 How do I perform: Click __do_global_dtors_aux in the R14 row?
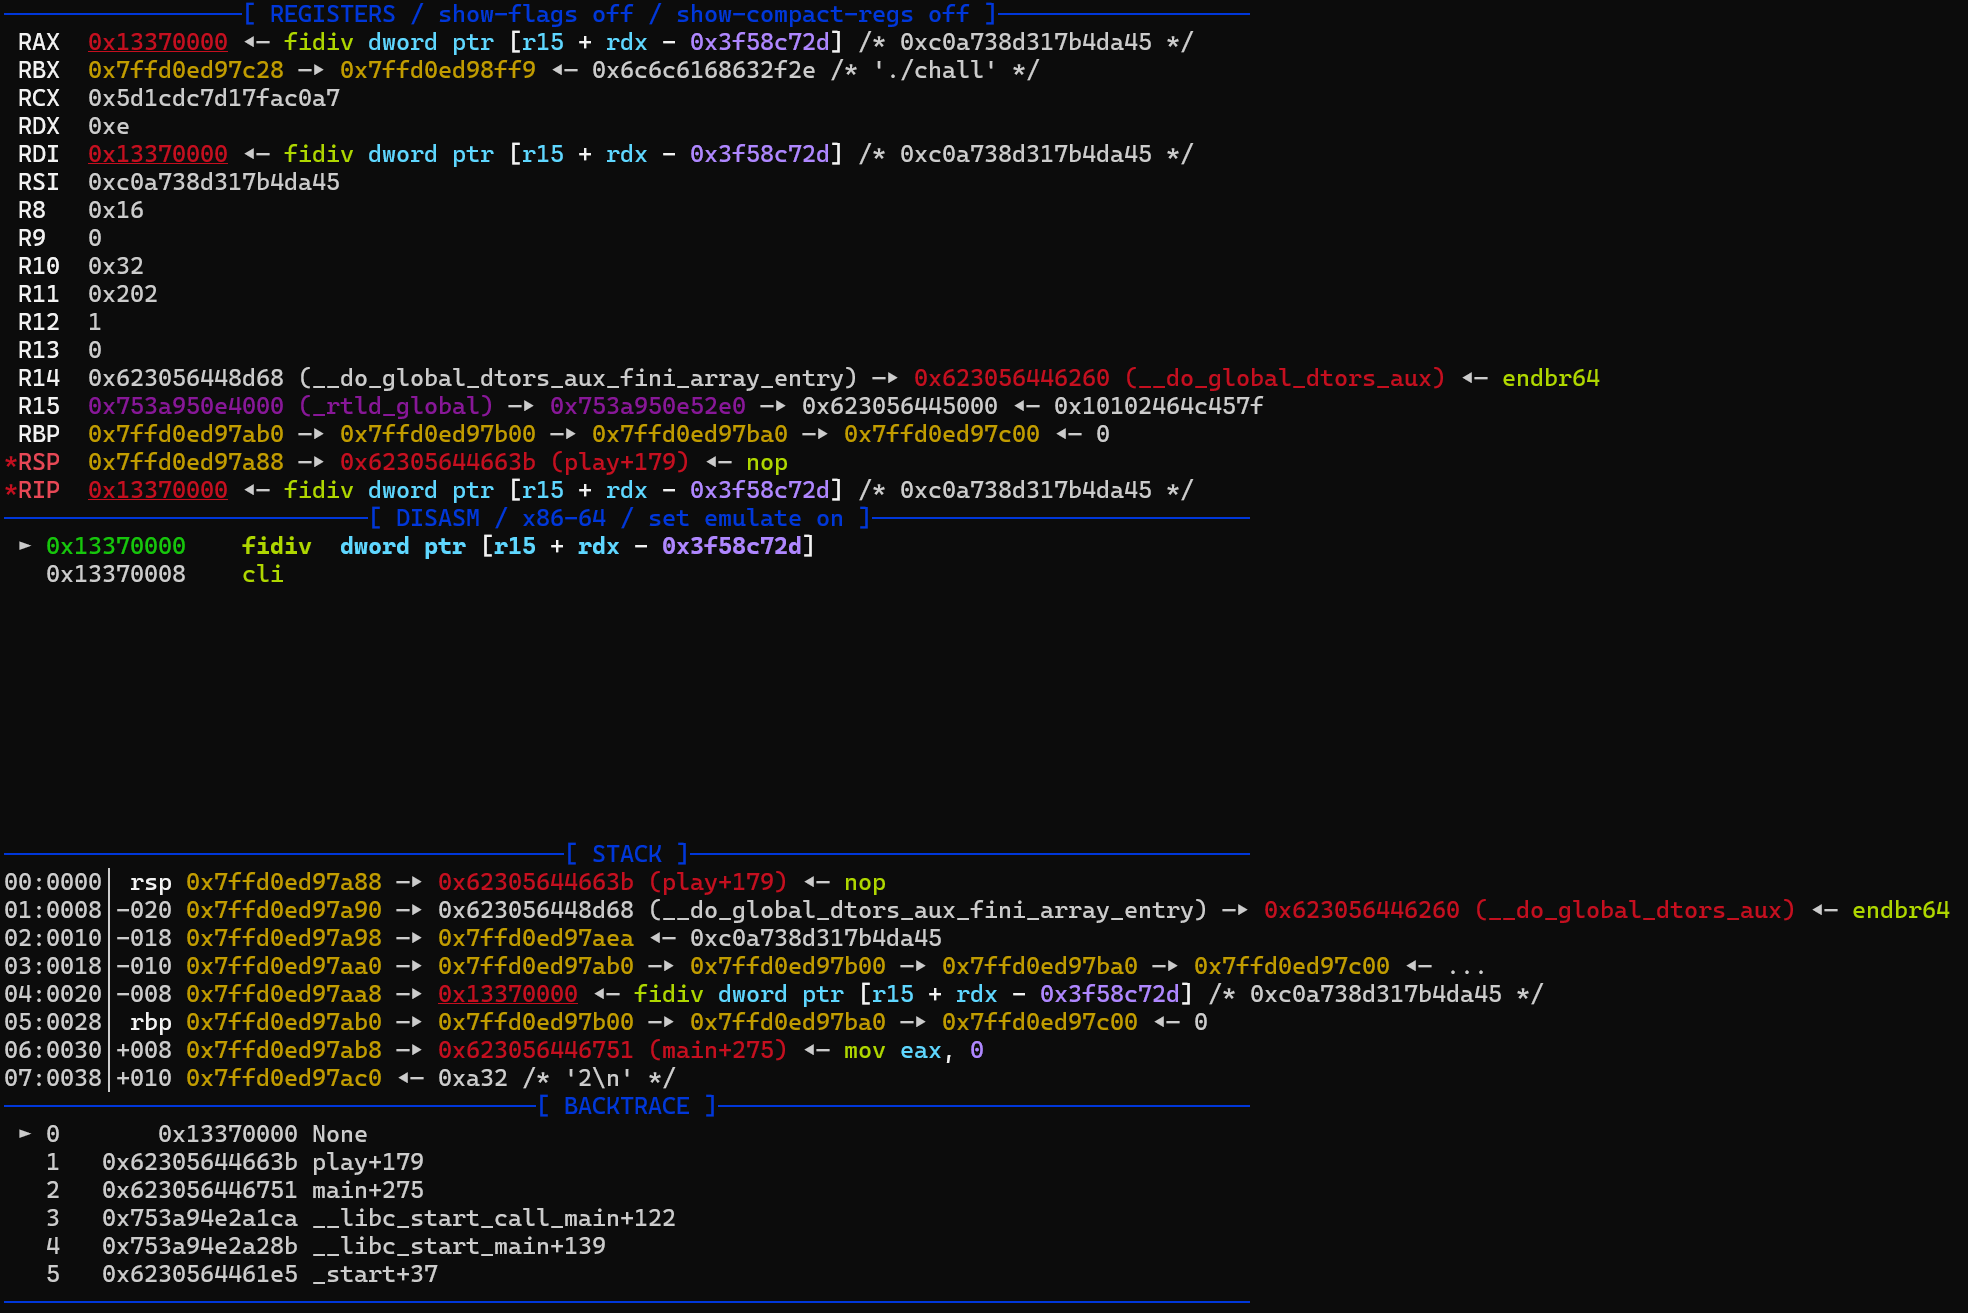click(1285, 378)
